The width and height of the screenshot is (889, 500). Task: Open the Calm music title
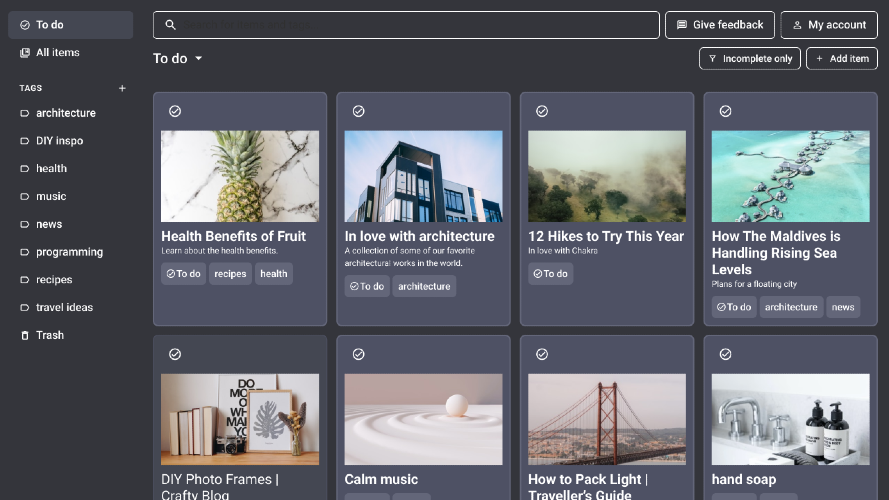pos(381,480)
